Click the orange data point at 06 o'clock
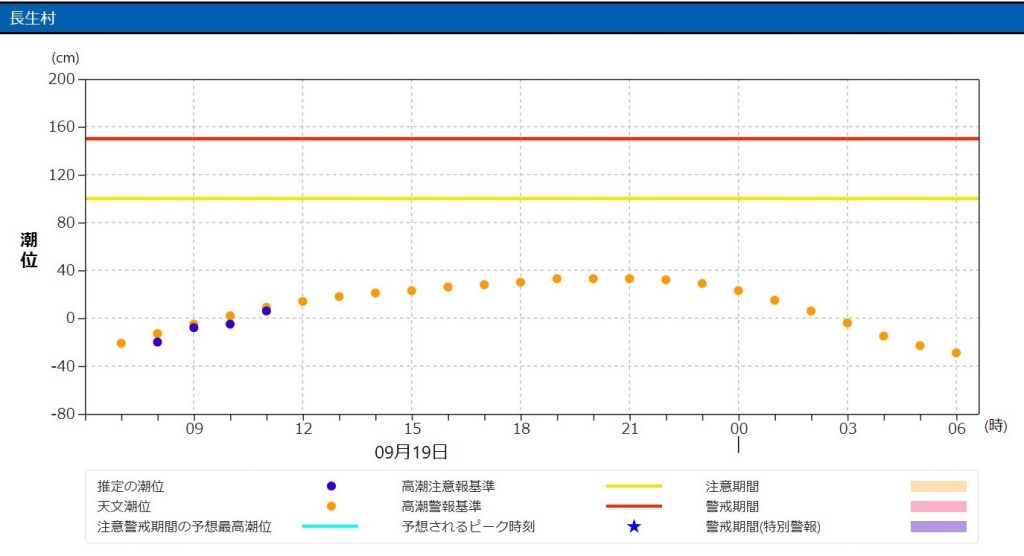This screenshot has height=556, width=1024. 956,353
